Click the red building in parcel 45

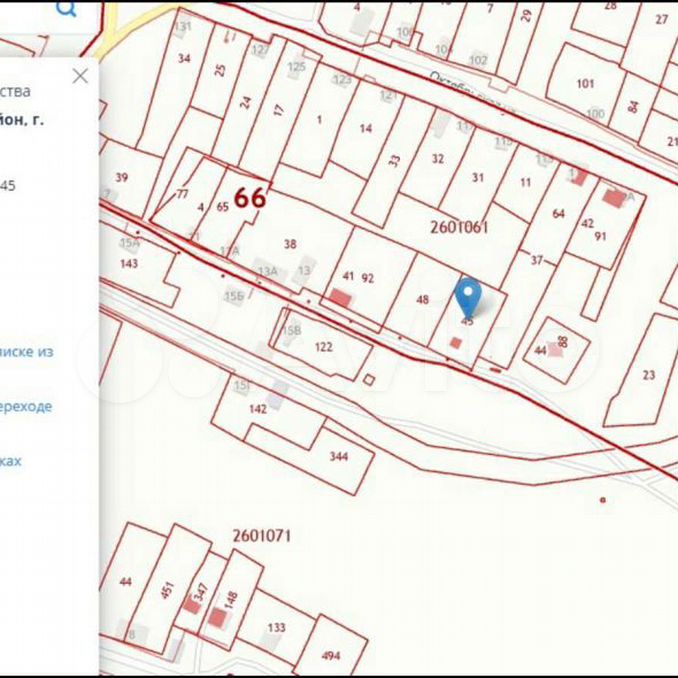coord(456,343)
